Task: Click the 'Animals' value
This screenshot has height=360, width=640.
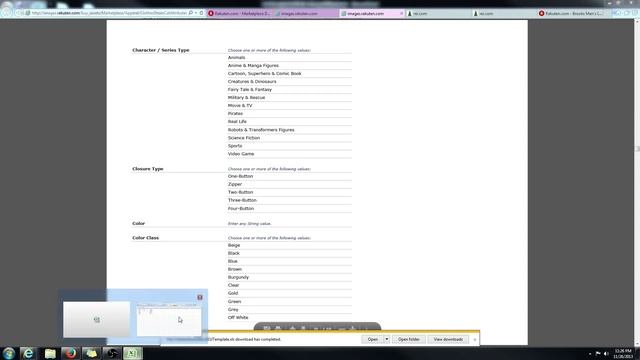Action: 236,58
